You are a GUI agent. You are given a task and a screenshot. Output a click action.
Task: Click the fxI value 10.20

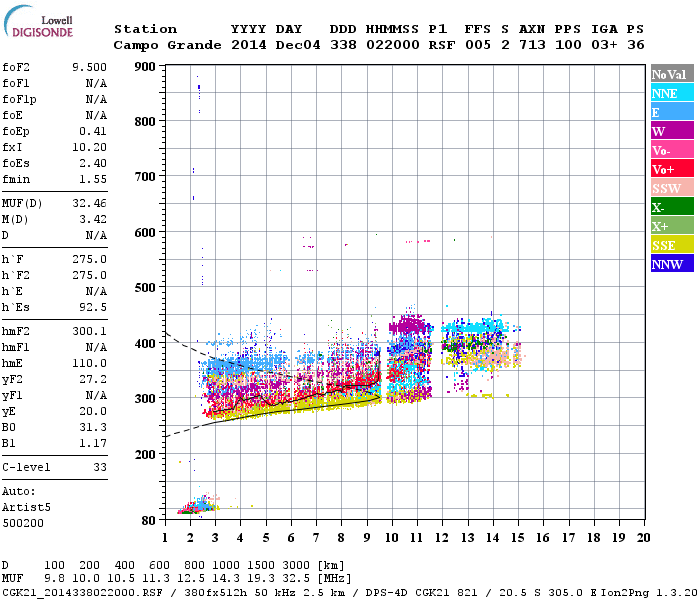[89, 147]
